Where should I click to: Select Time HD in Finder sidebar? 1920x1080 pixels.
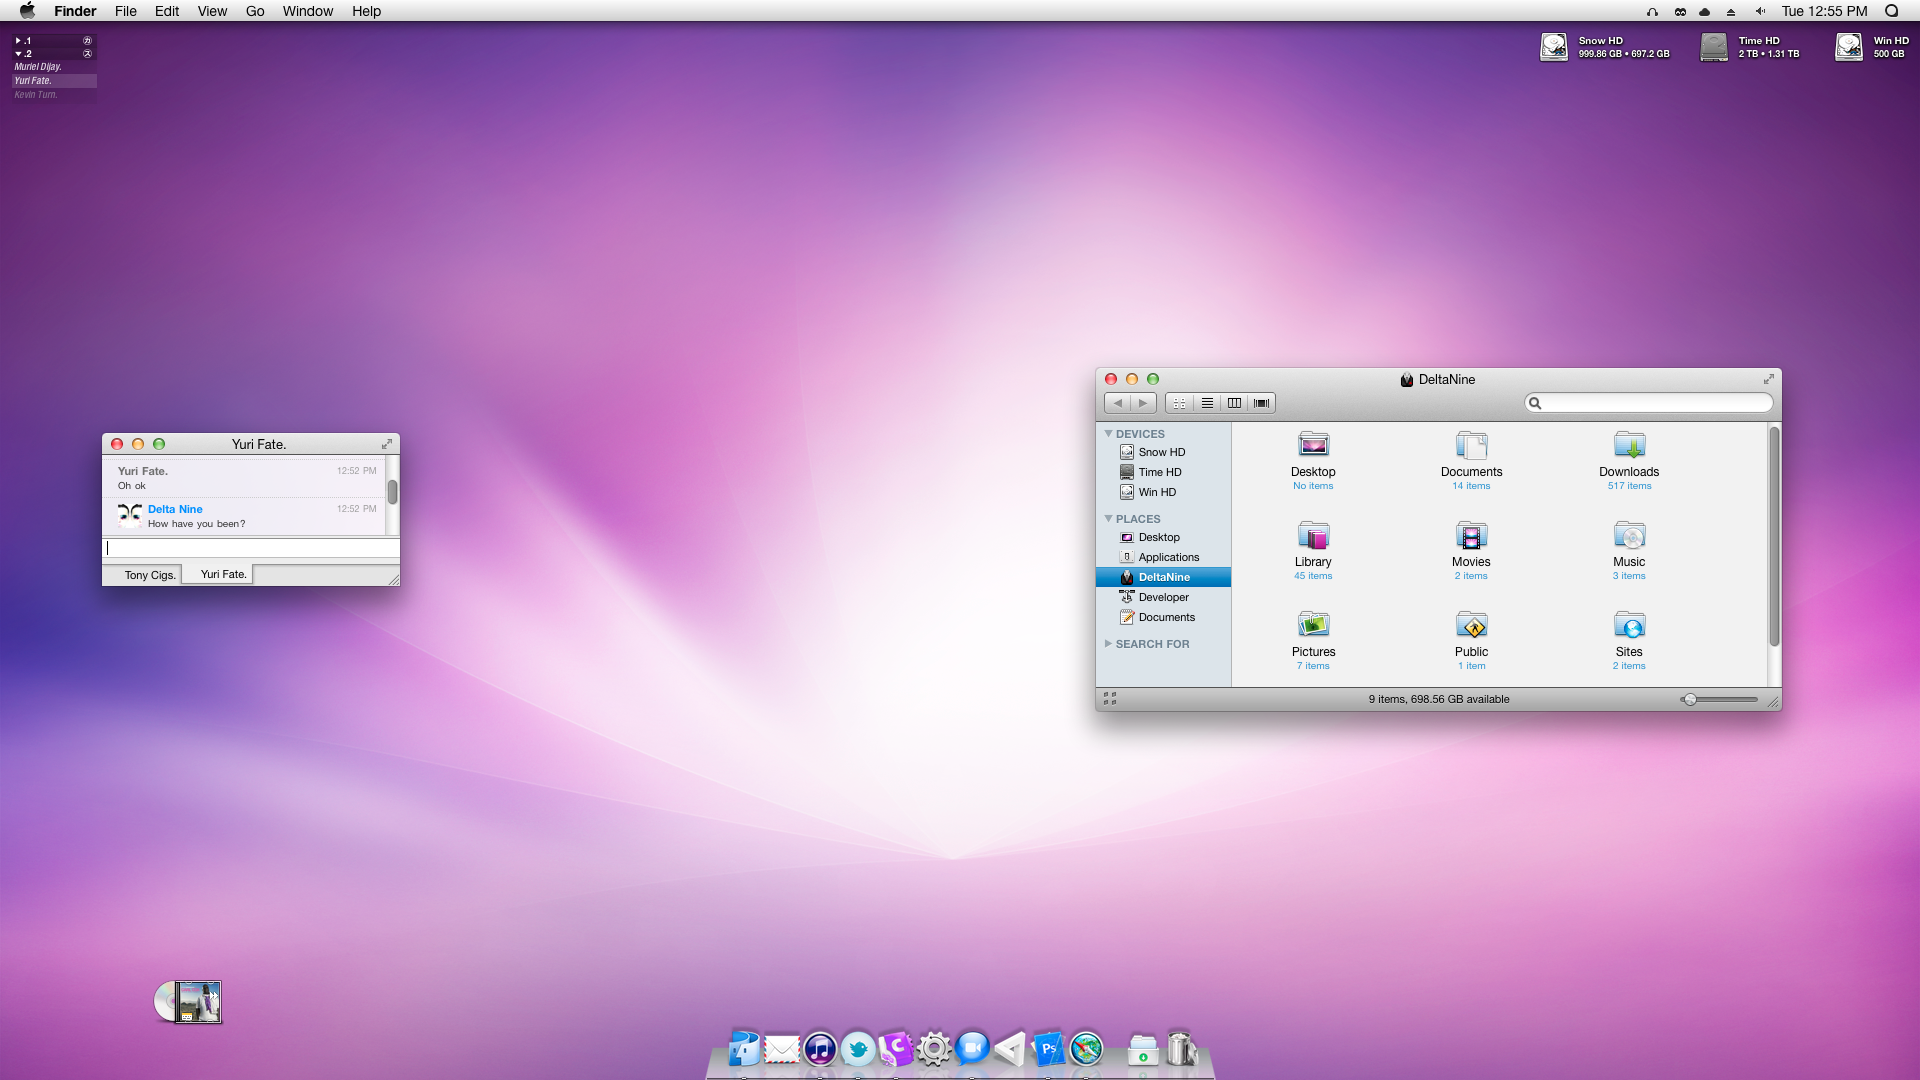(1163, 472)
